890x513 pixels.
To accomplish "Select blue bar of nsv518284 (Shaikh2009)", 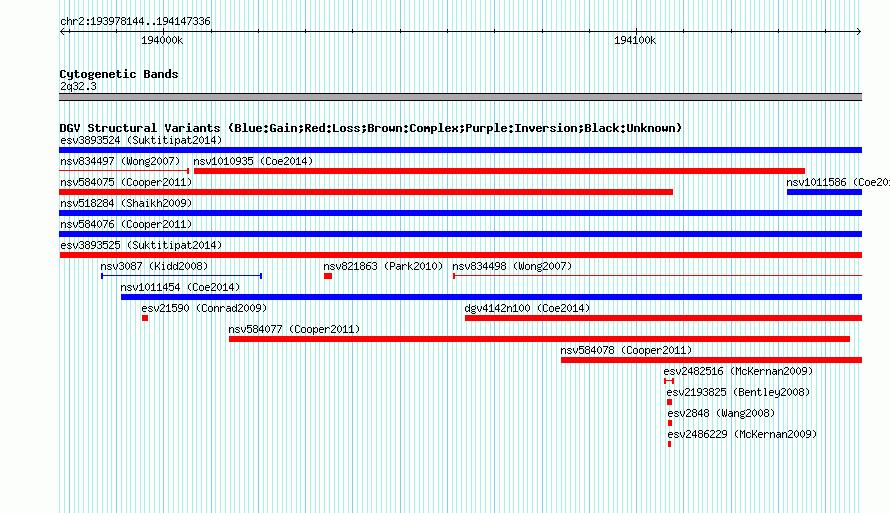I will (x=460, y=213).
